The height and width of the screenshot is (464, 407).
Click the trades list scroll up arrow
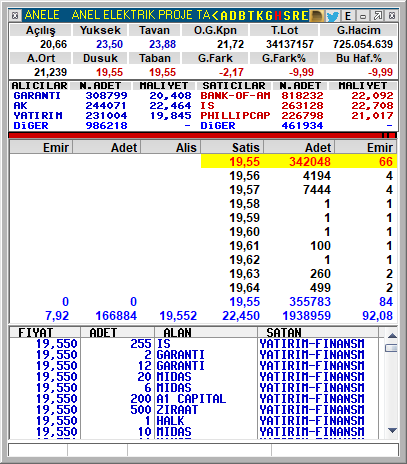392,336
